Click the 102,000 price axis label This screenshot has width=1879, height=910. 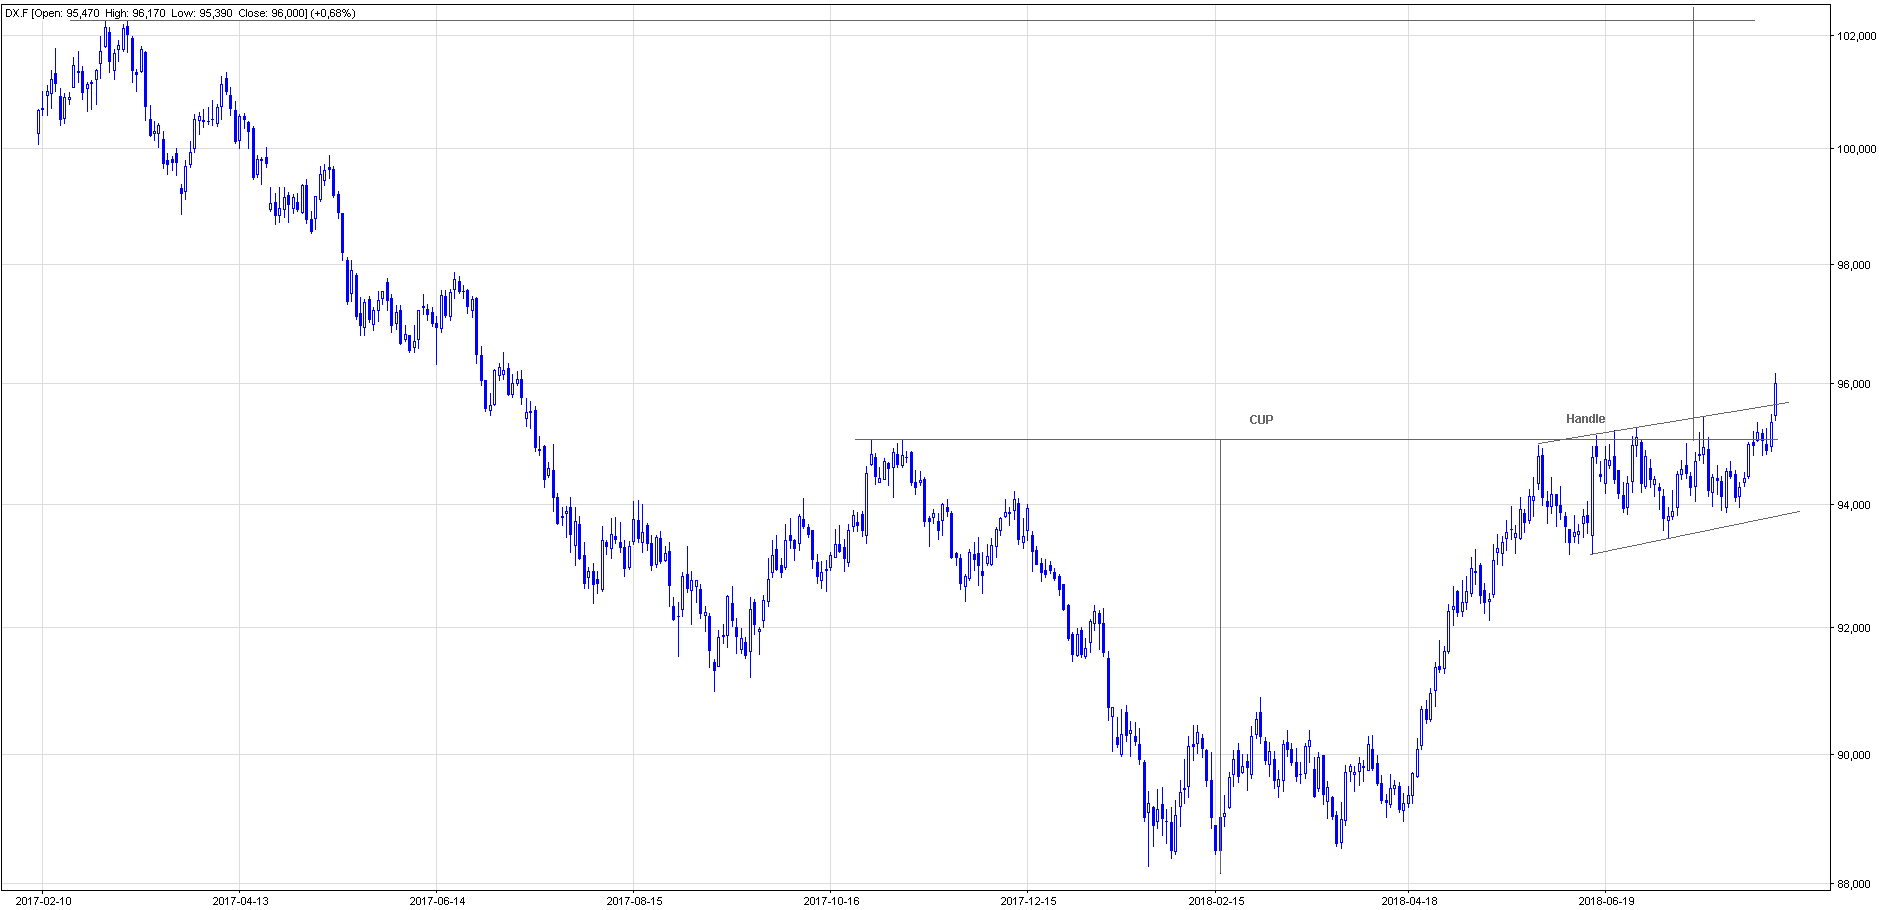pyautogui.click(x=1856, y=36)
